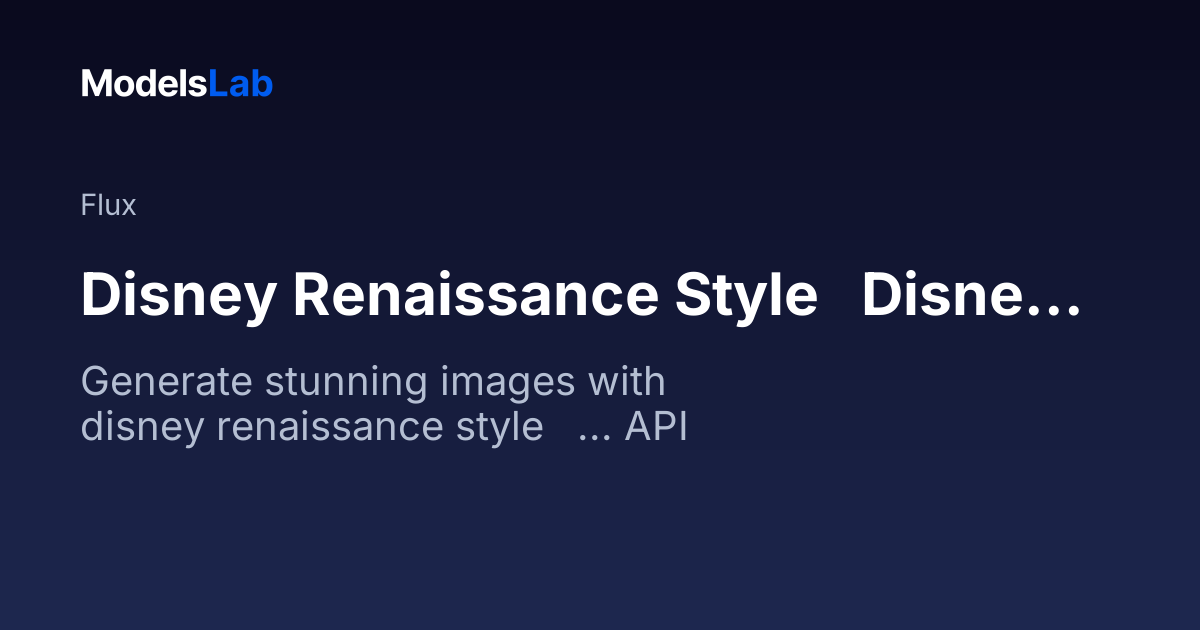
Task: Click the word "with" in the description
Action: coord(626,382)
